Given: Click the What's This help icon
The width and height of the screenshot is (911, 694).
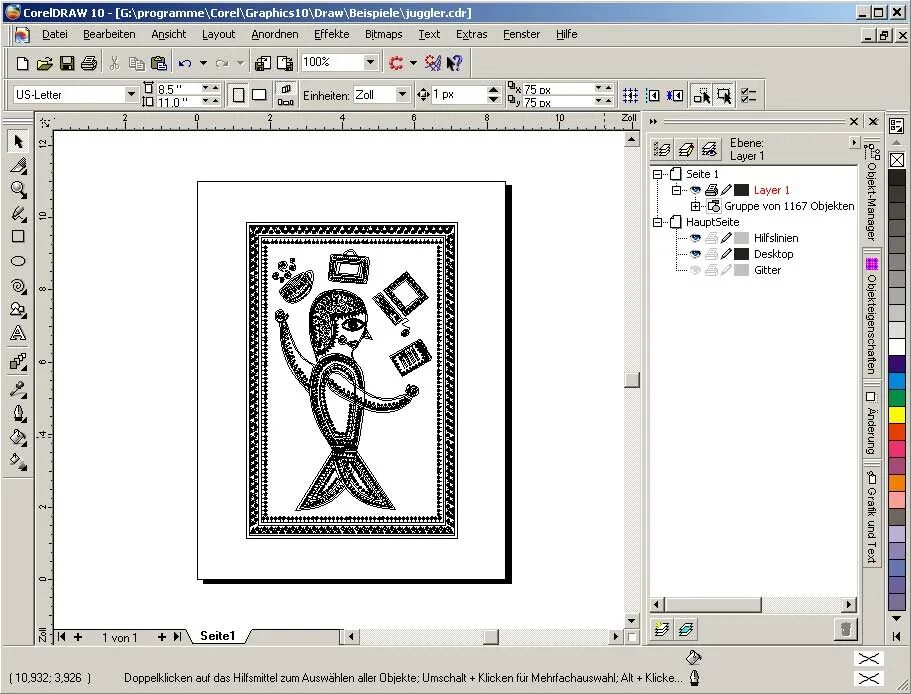Looking at the screenshot, I should click(454, 63).
